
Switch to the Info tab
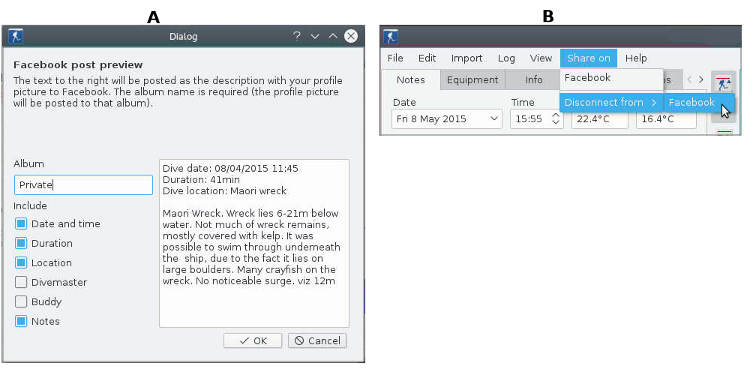click(533, 80)
